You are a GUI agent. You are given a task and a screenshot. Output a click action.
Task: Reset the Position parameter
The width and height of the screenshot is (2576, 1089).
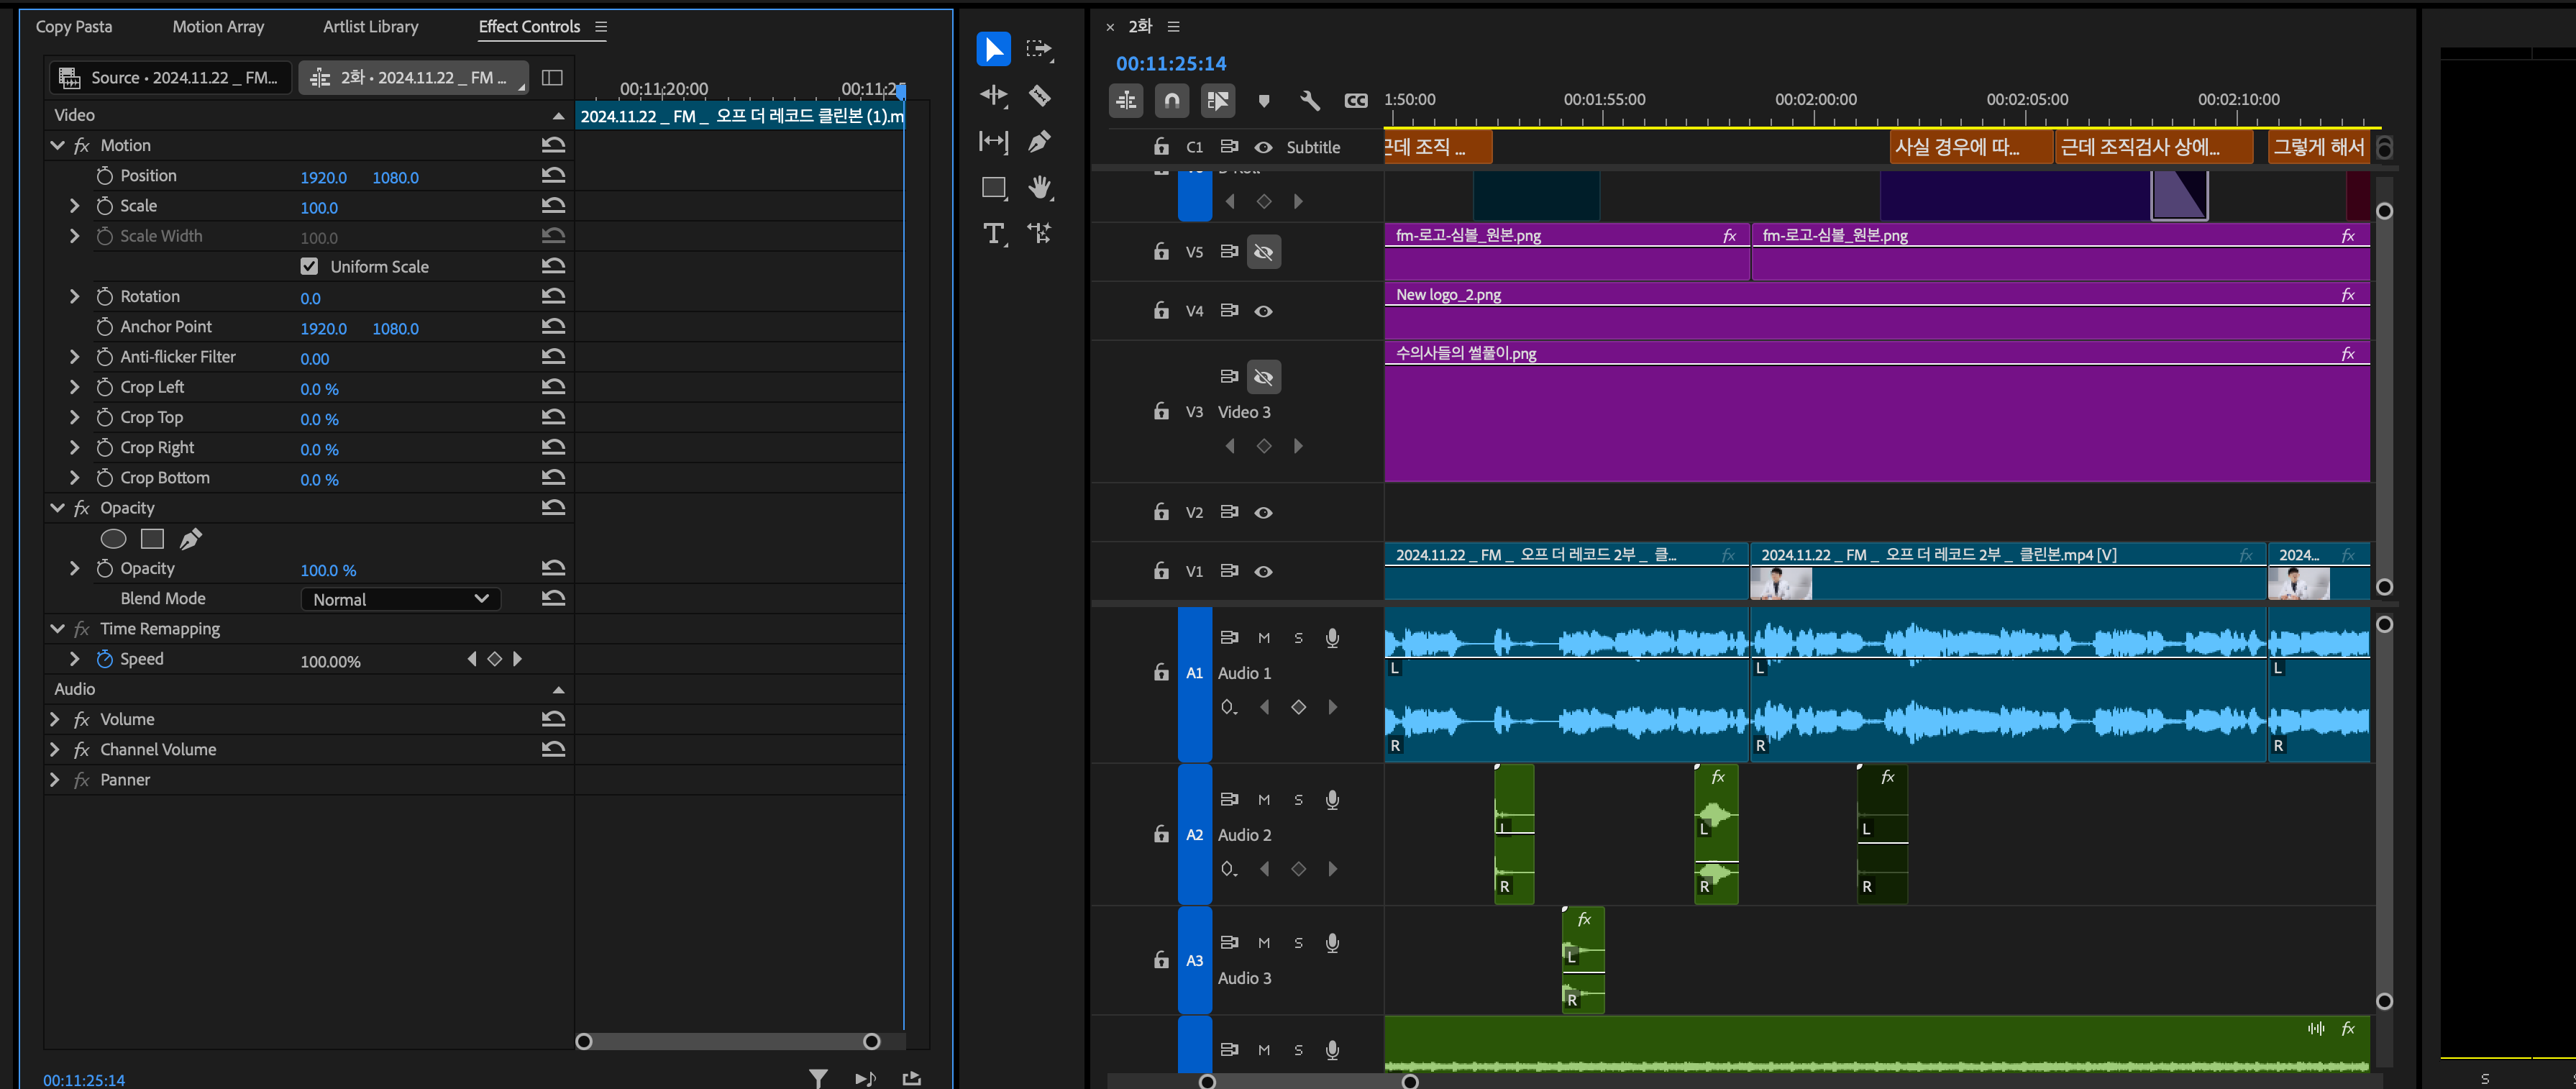pos(553,175)
